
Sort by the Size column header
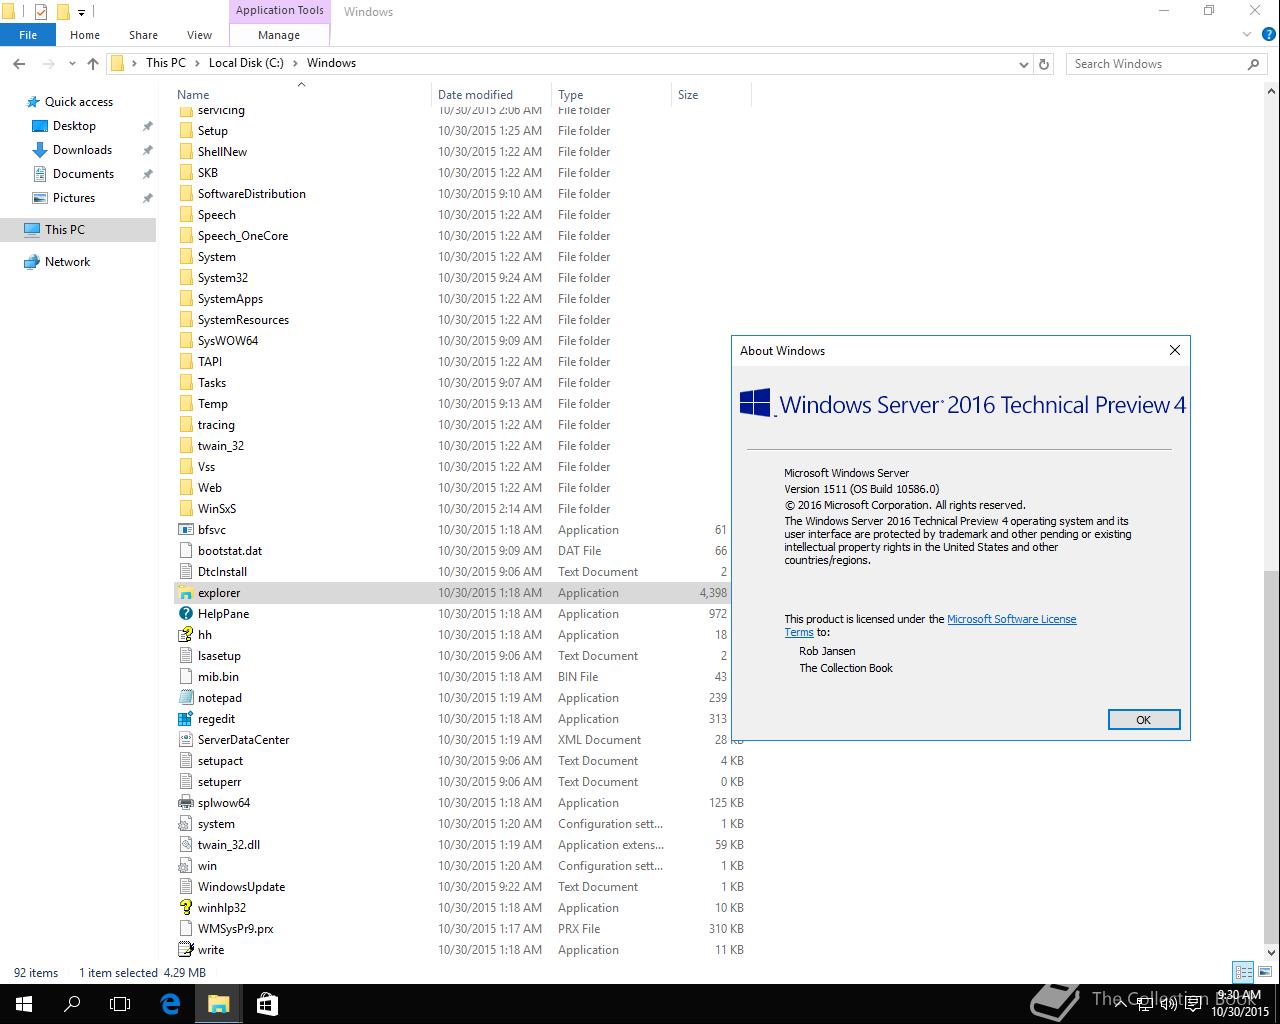688,95
